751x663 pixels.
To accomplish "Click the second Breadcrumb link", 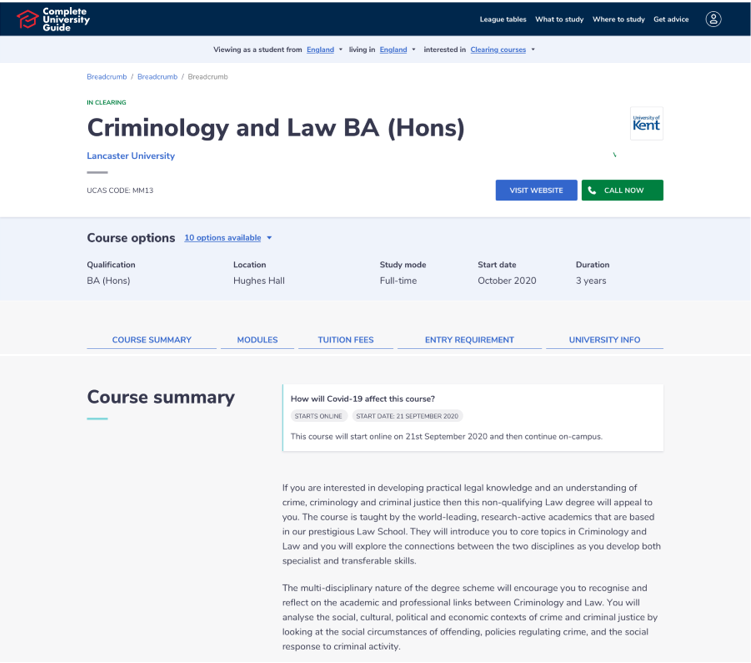I will 158,77.
